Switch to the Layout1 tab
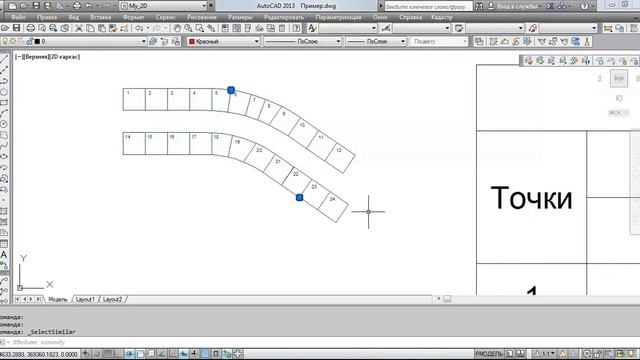Screen dimensions: 640x360 (x=85, y=299)
